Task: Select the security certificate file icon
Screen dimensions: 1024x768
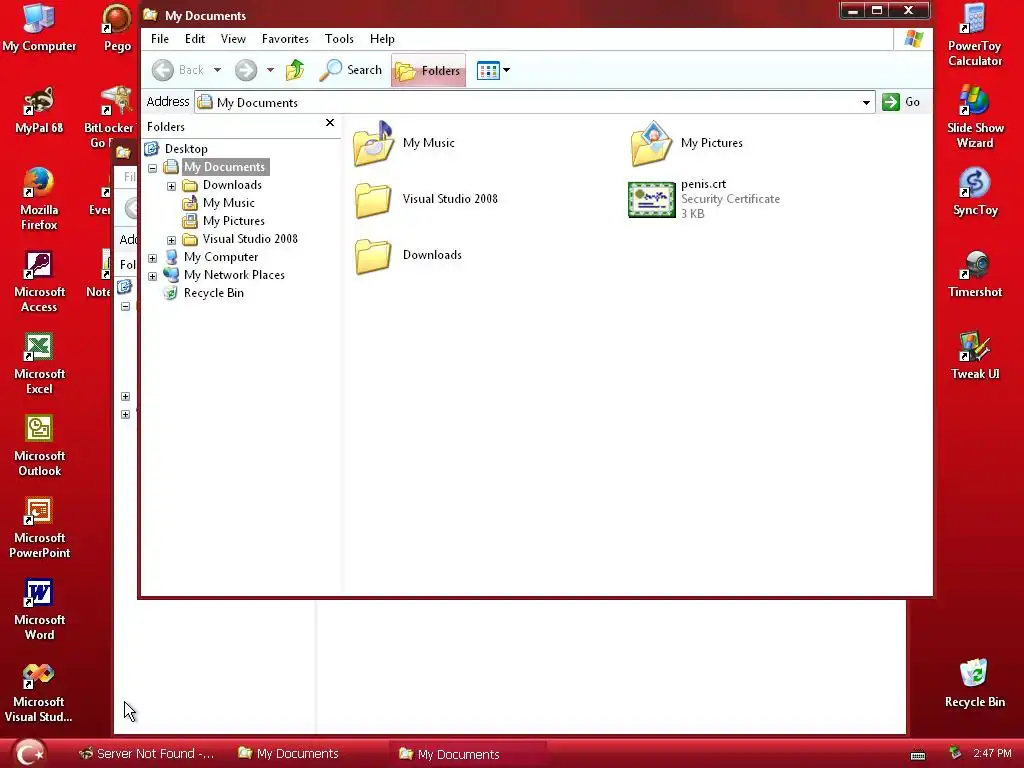Action: pyautogui.click(x=651, y=199)
